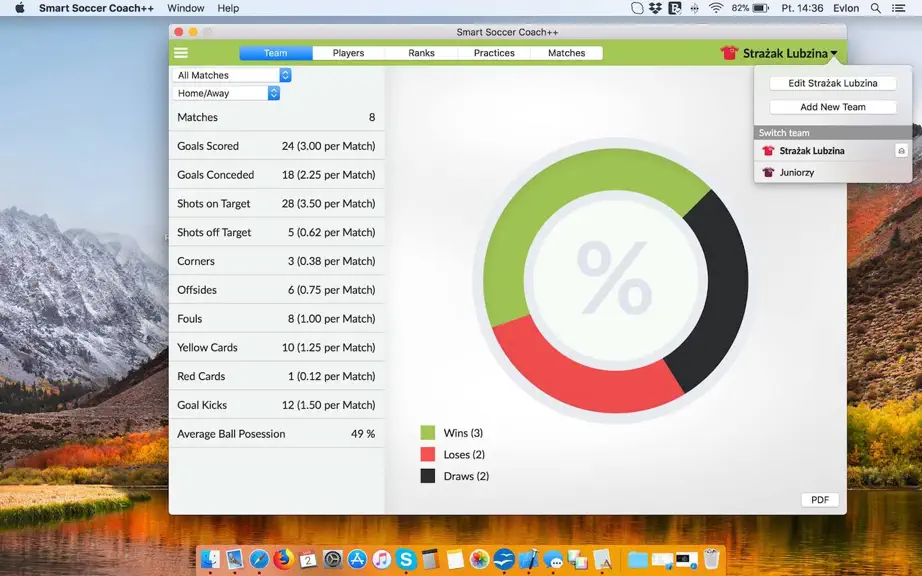Open the Home/Away dropdown
The image size is (922, 576).
click(x=226, y=93)
